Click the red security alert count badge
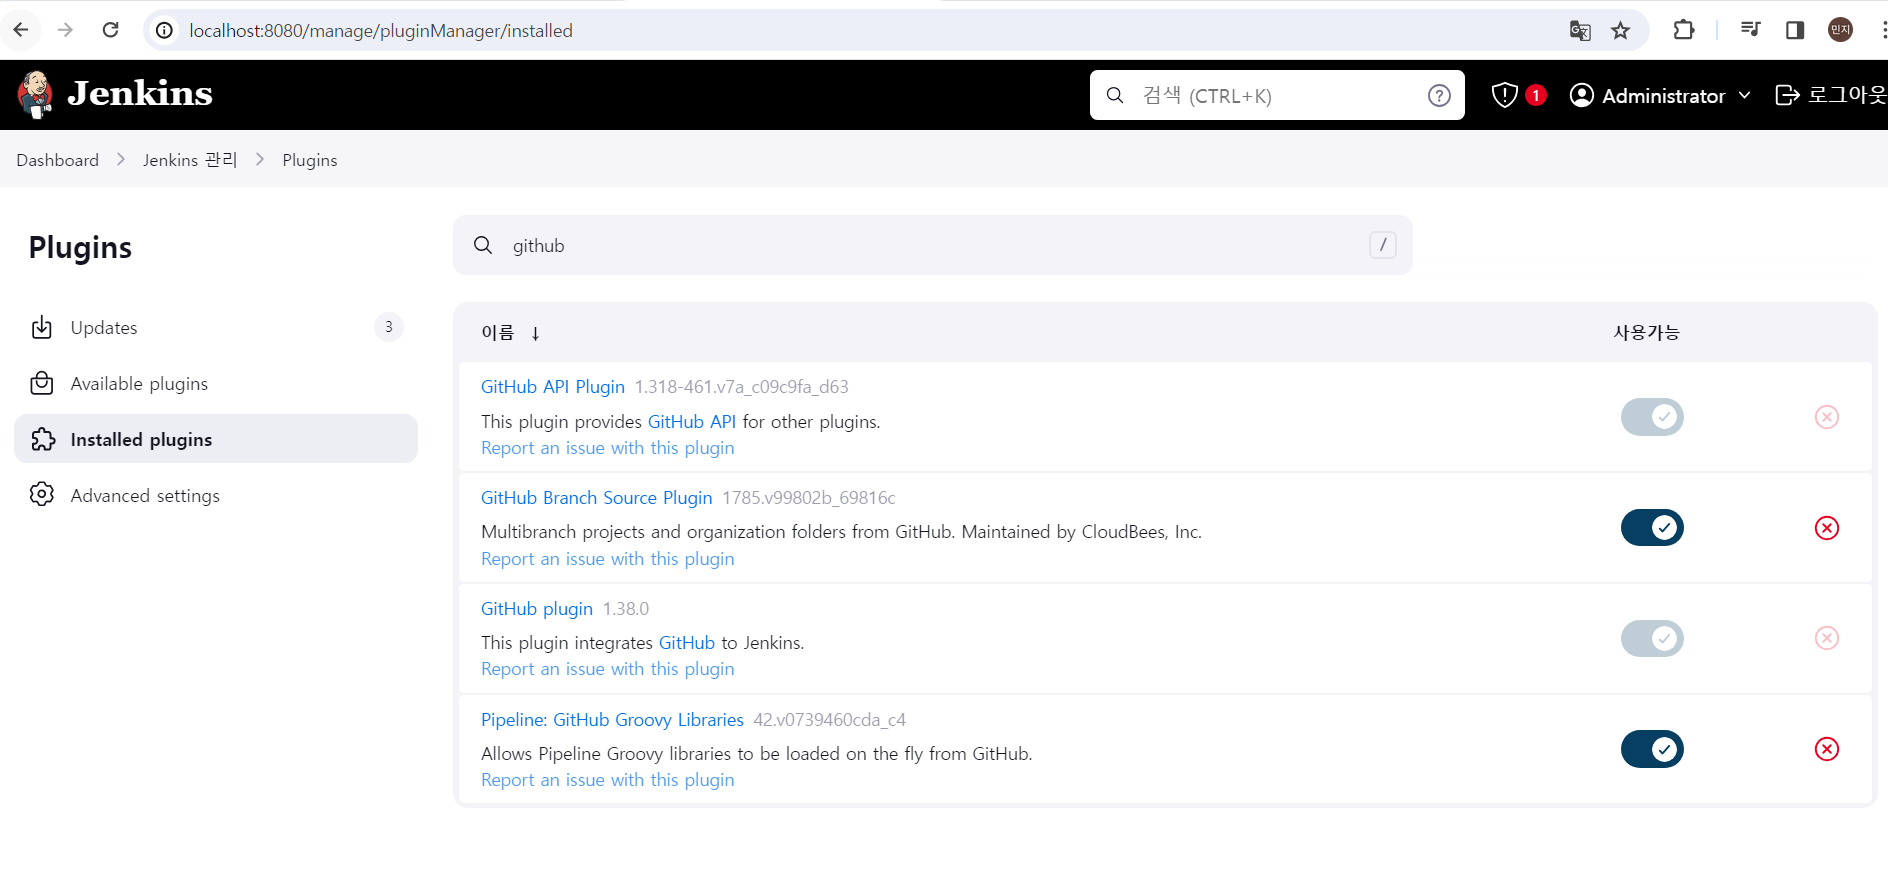This screenshot has width=1888, height=877. point(1536,95)
